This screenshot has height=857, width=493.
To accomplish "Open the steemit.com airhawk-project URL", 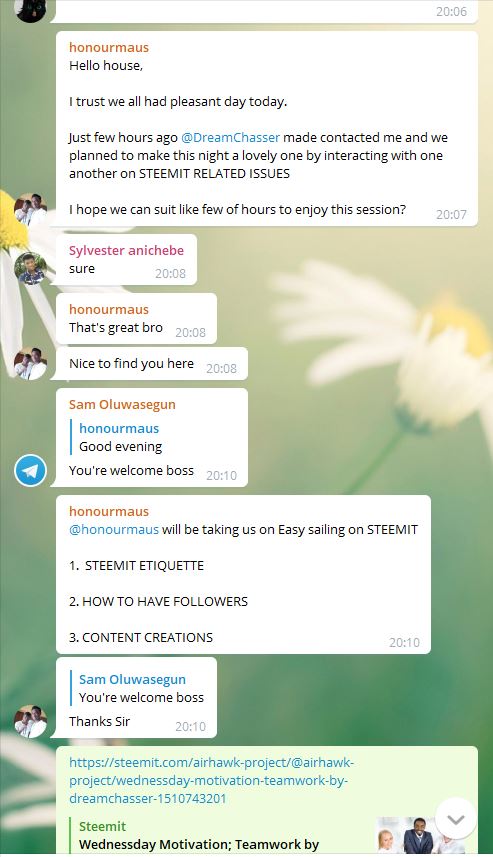I will [212, 780].
